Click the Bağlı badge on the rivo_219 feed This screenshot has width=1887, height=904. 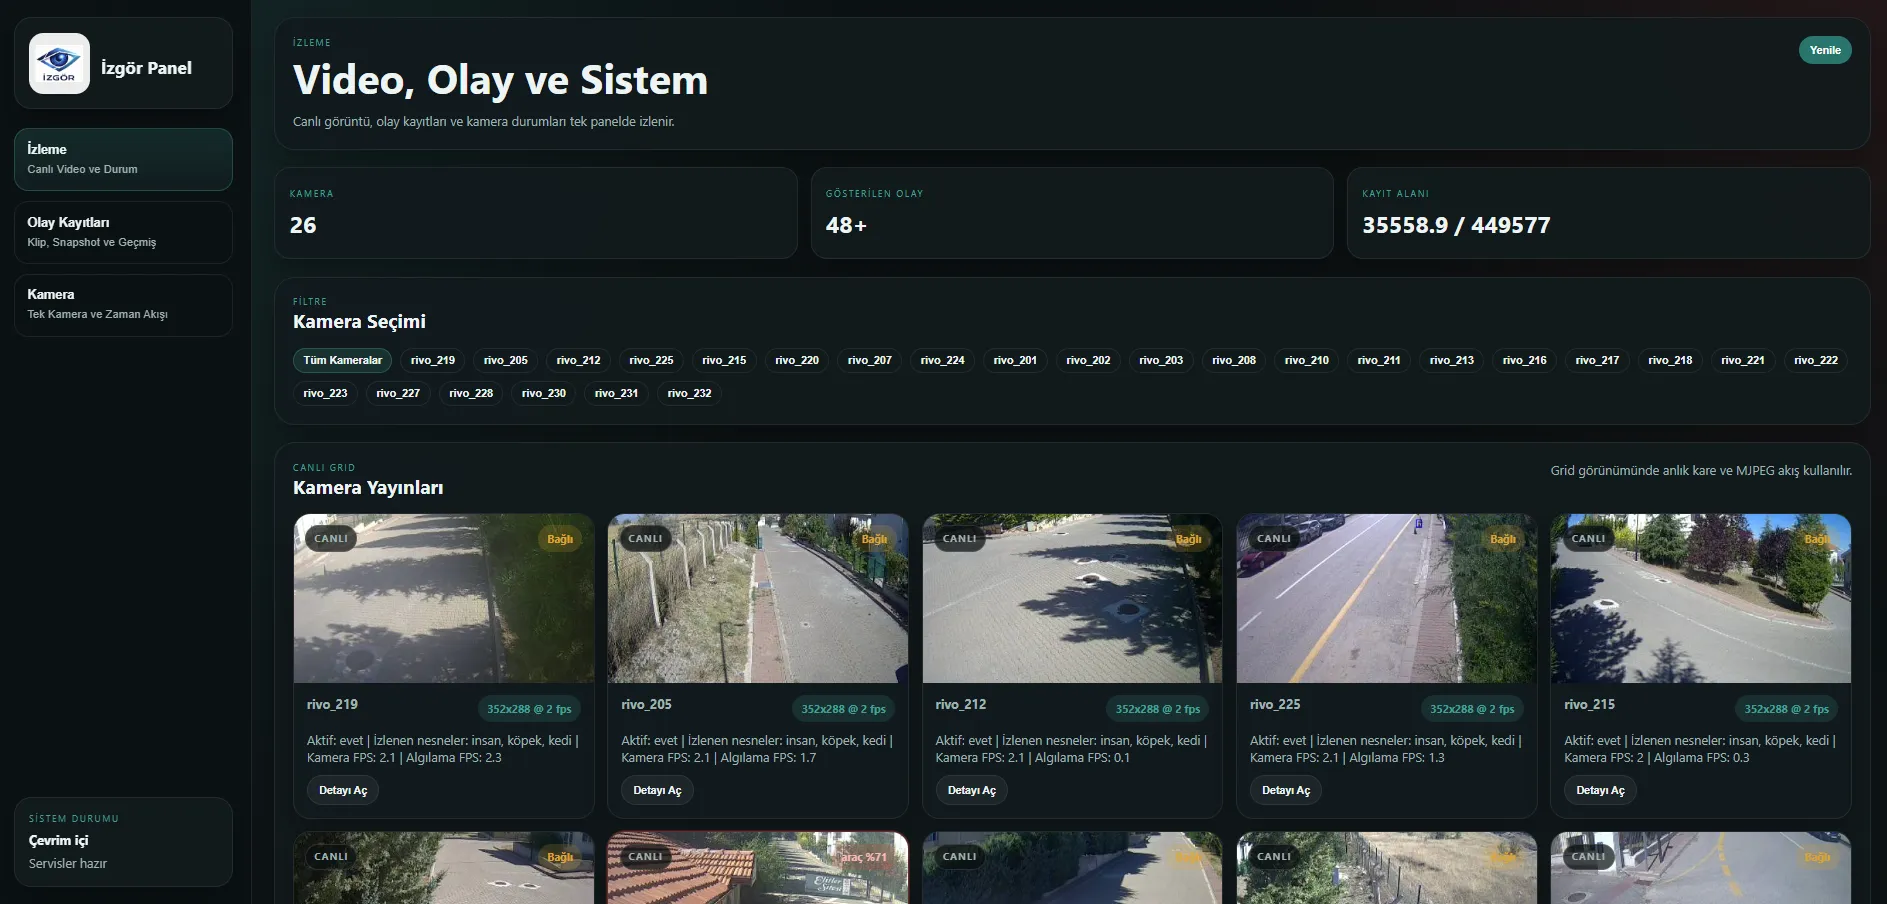[560, 539]
